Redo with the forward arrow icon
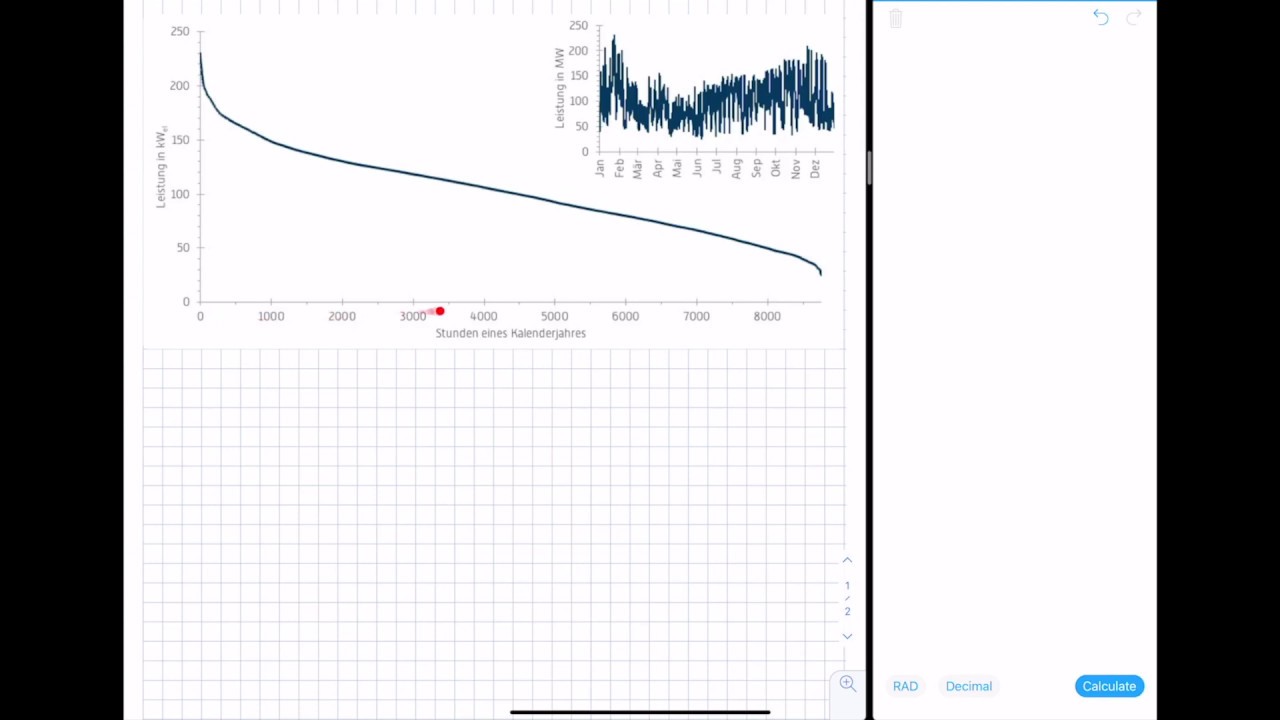The image size is (1280, 720). pyautogui.click(x=1134, y=17)
